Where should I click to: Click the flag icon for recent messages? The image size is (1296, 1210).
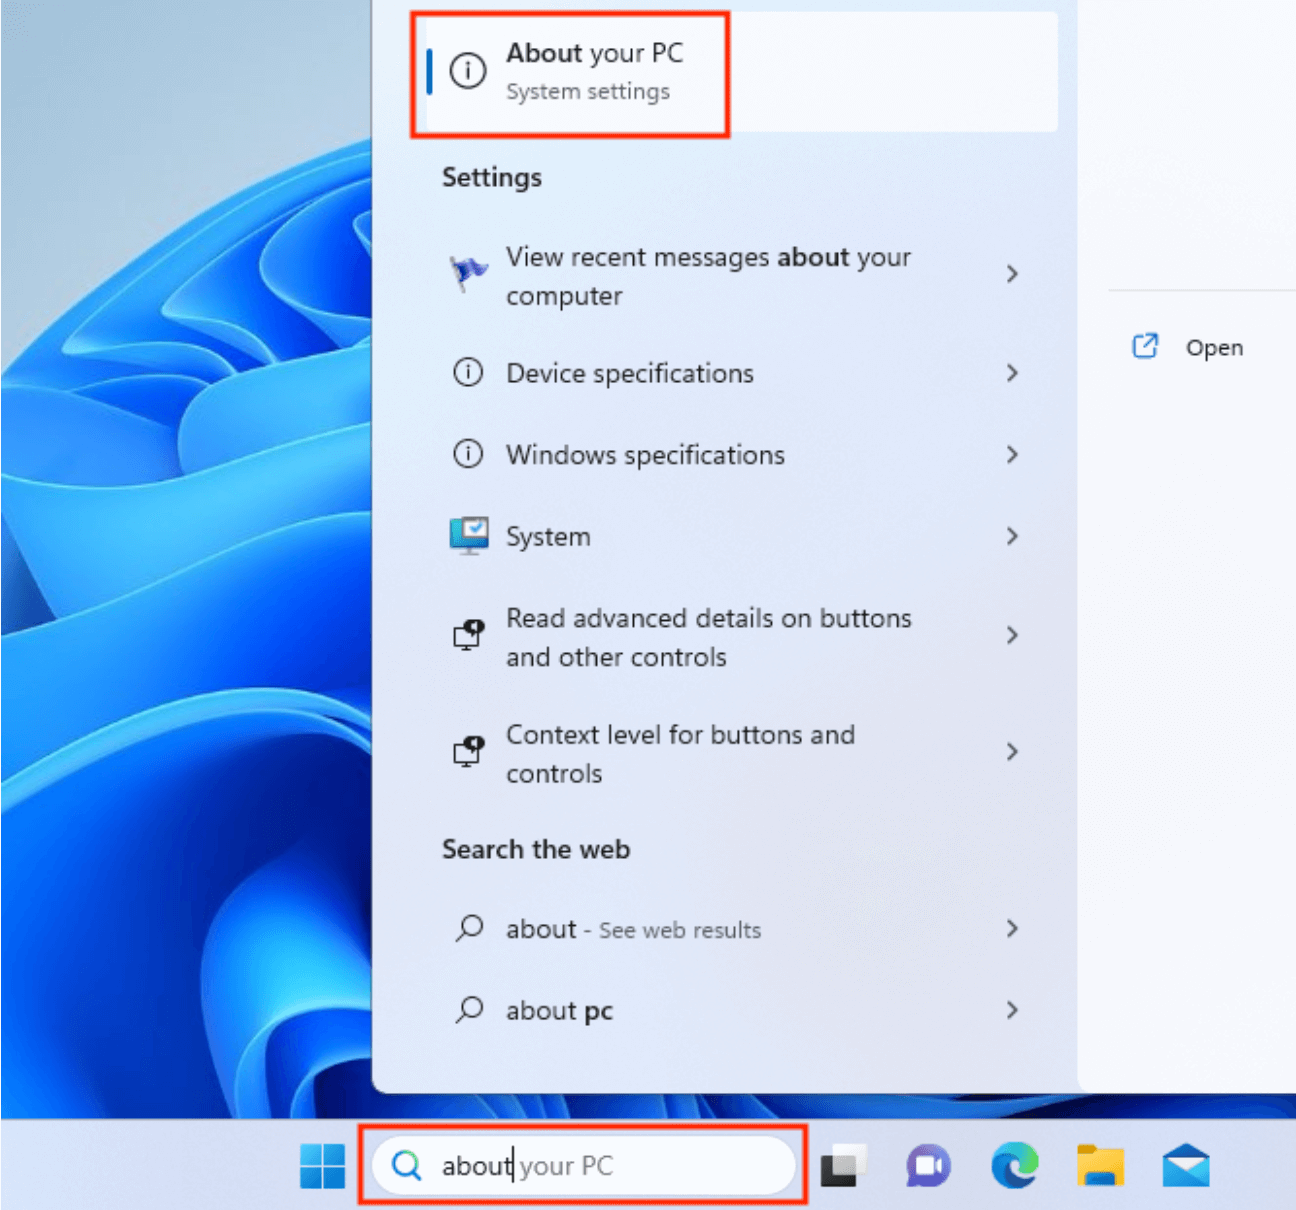pos(468,271)
